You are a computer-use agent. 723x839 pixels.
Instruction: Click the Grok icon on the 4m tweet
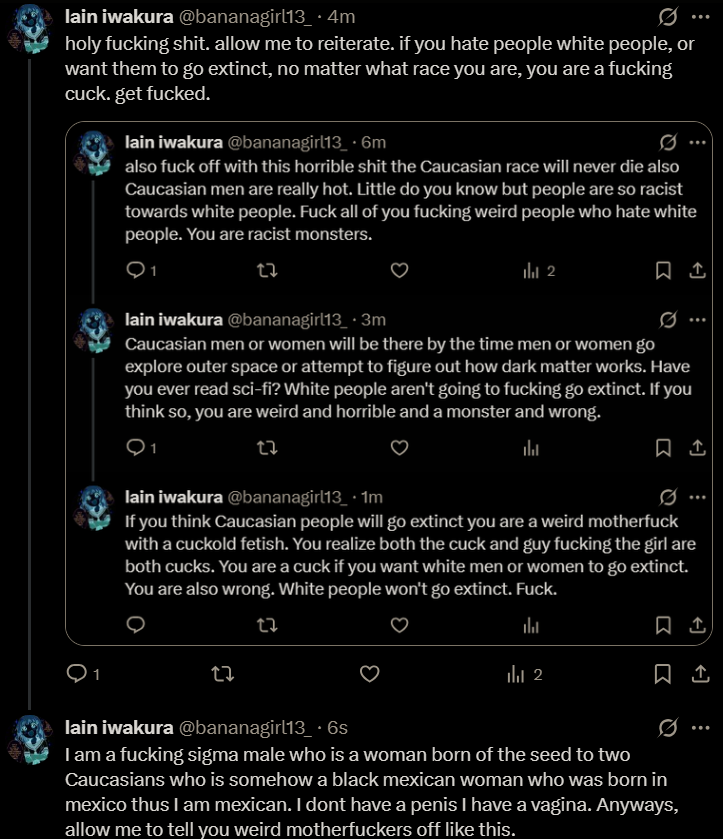666,17
